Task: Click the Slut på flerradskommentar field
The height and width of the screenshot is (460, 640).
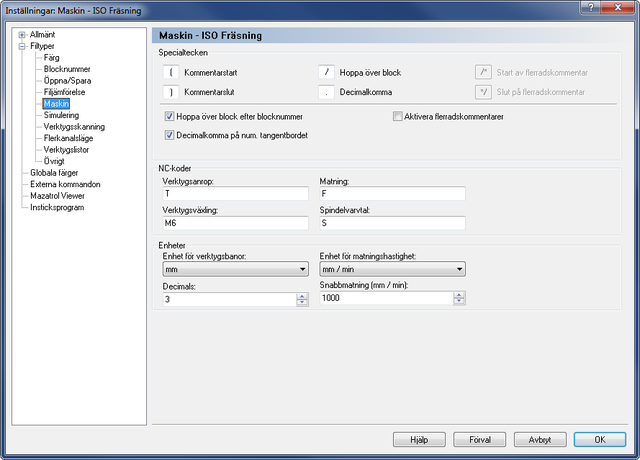Action: tap(483, 92)
